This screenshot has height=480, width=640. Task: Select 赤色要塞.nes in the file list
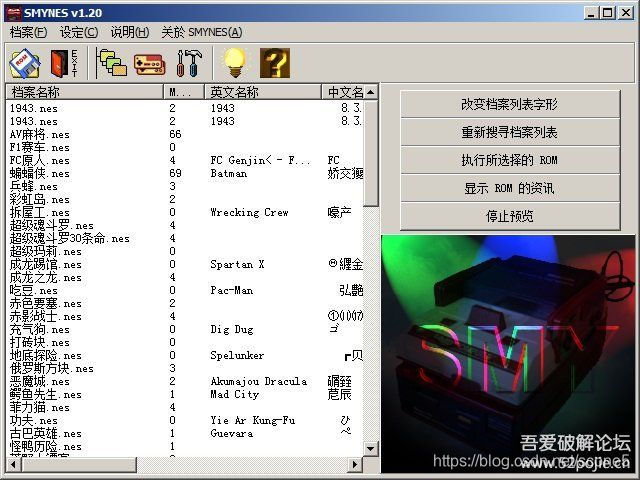pyautogui.click(x=46, y=304)
